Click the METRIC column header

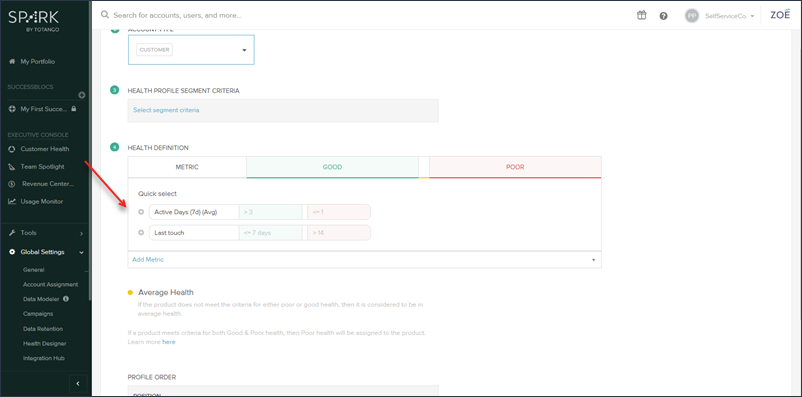point(187,167)
